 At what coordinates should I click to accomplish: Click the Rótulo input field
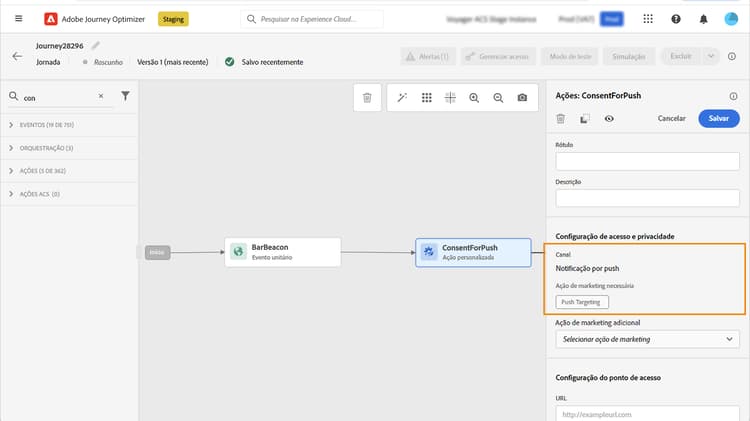click(x=647, y=161)
